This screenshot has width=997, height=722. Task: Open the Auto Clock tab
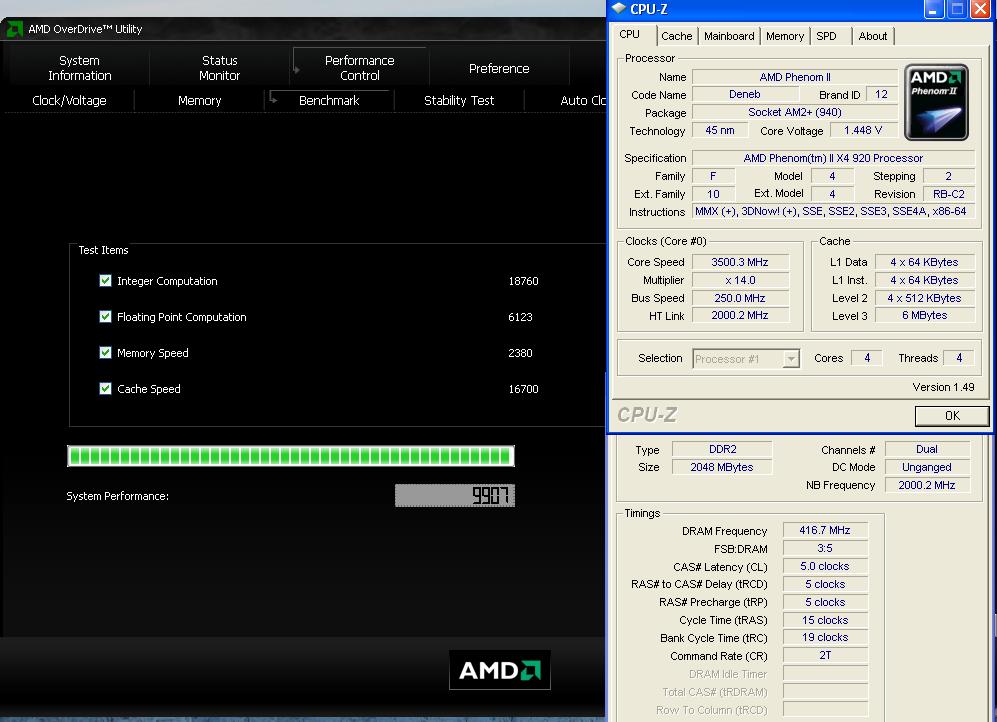(582, 100)
